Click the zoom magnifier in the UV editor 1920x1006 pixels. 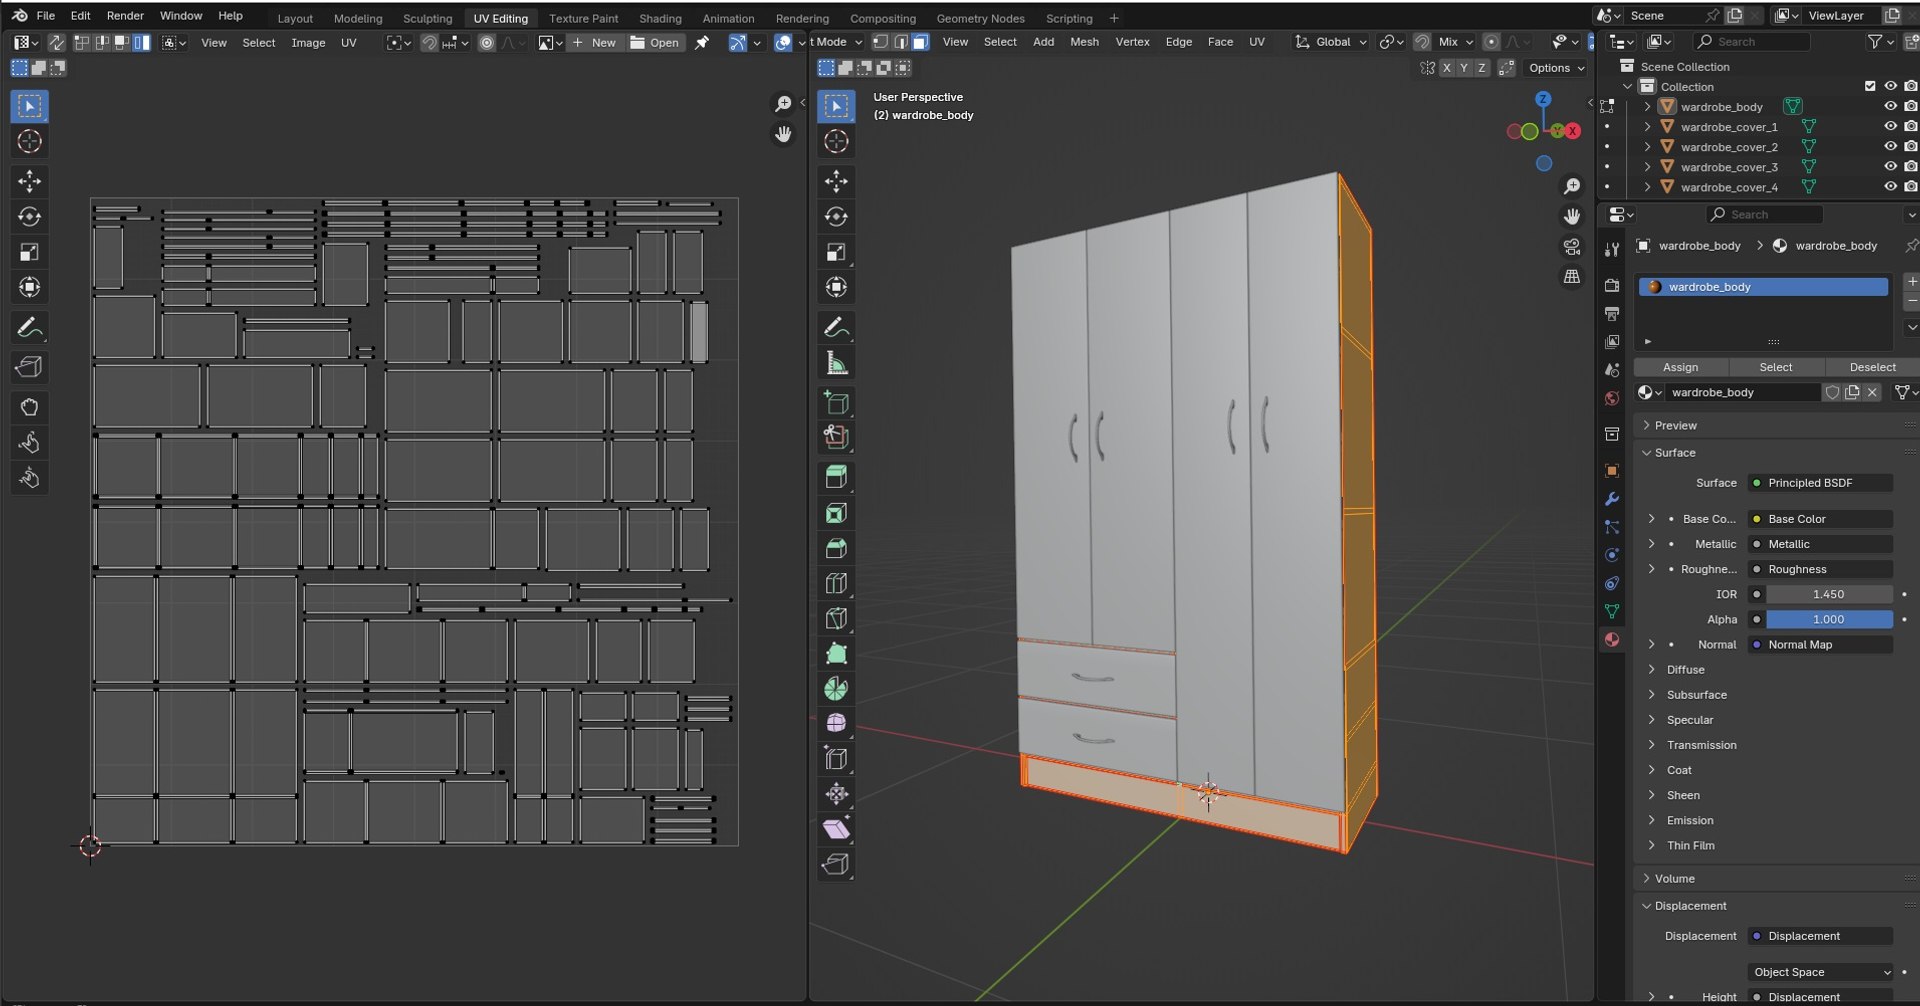(x=783, y=103)
